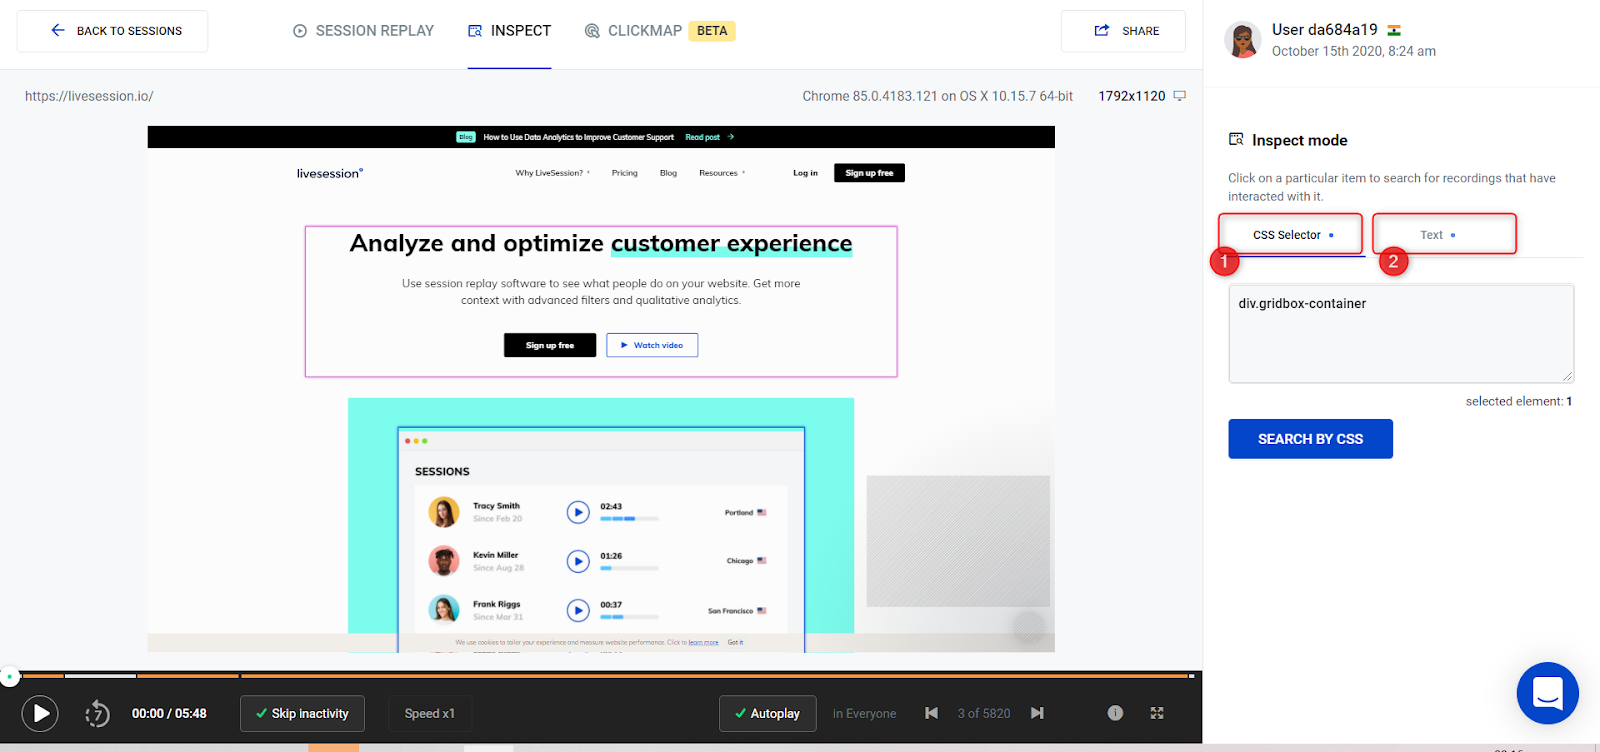Click Log in on the replayed page
This screenshot has width=1600, height=752.
pyautogui.click(x=805, y=173)
